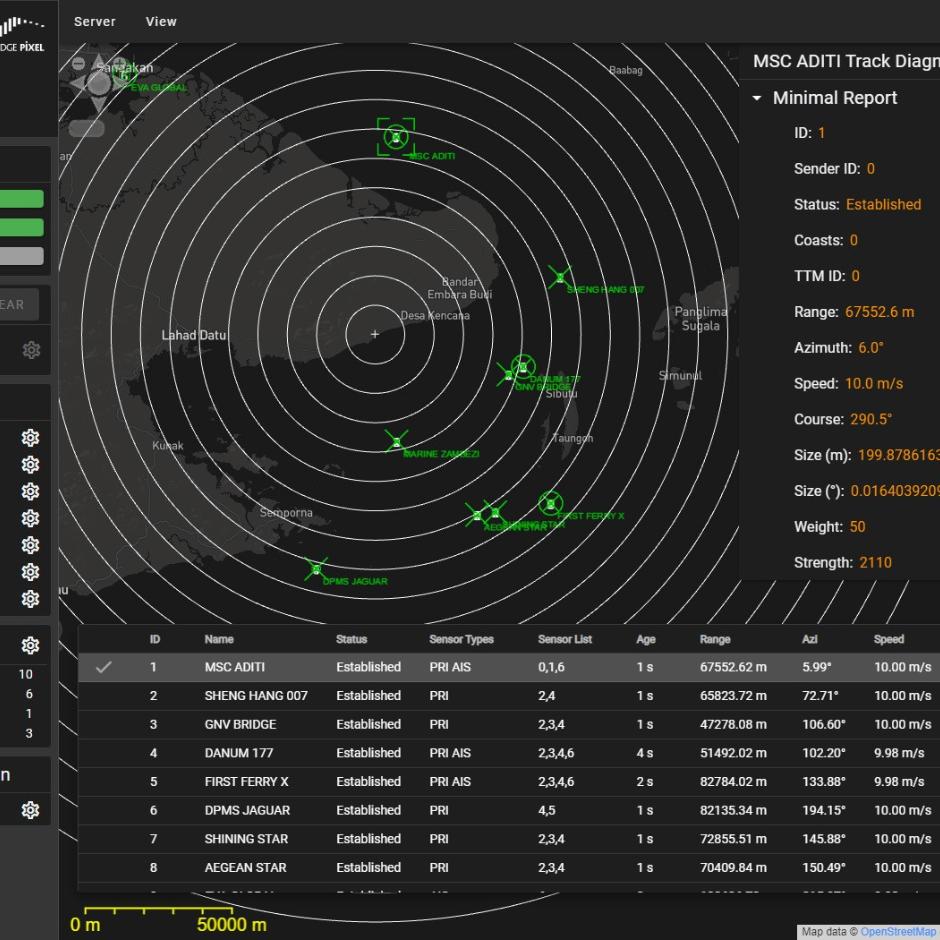The width and height of the screenshot is (940, 940).
Task: Sort the table by ID column
Action: click(x=155, y=639)
